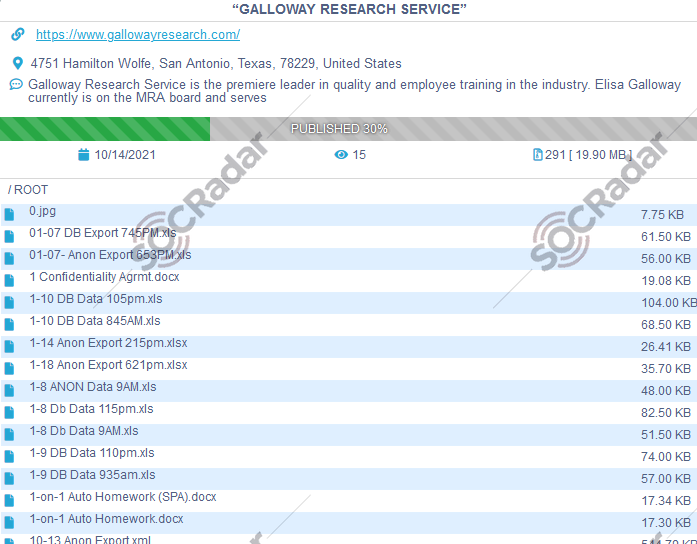Click file icon for 1-on-1 Auto Homework.docx
This screenshot has width=697, height=544.
pyautogui.click(x=9, y=523)
